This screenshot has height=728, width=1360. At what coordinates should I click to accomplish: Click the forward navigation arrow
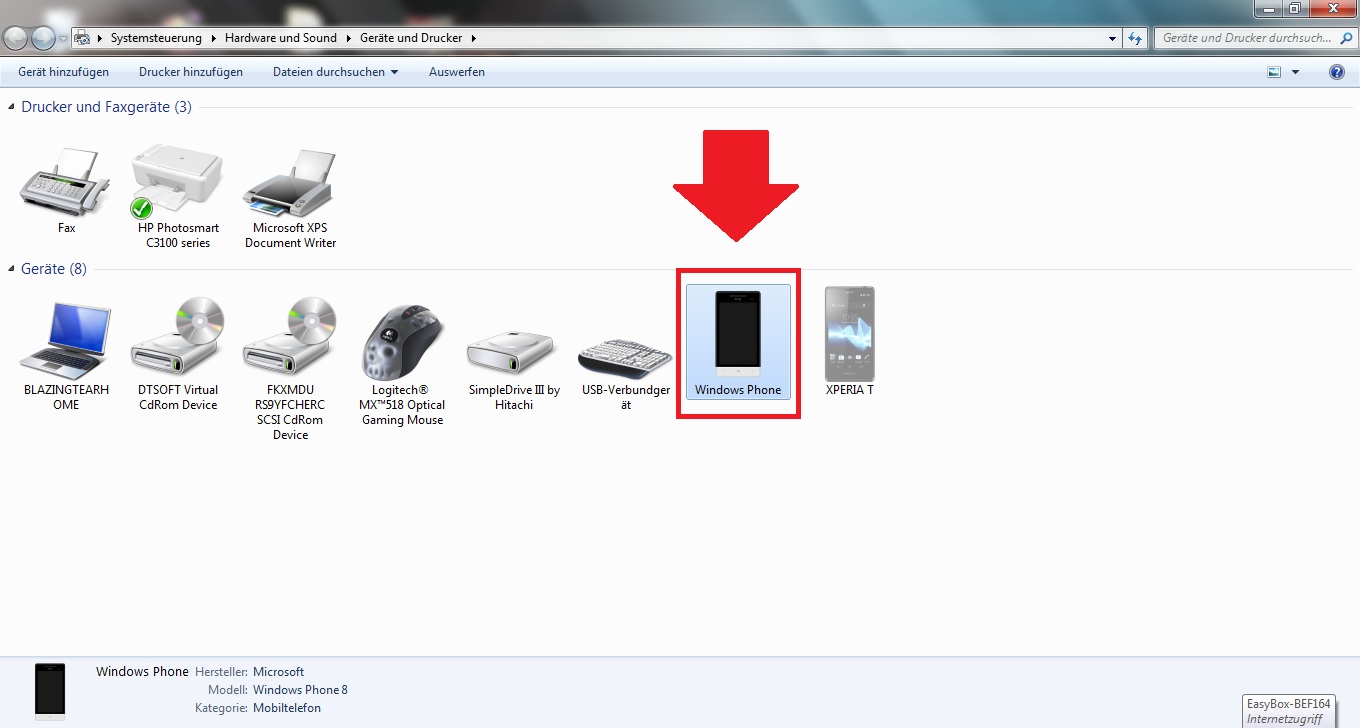coord(43,38)
